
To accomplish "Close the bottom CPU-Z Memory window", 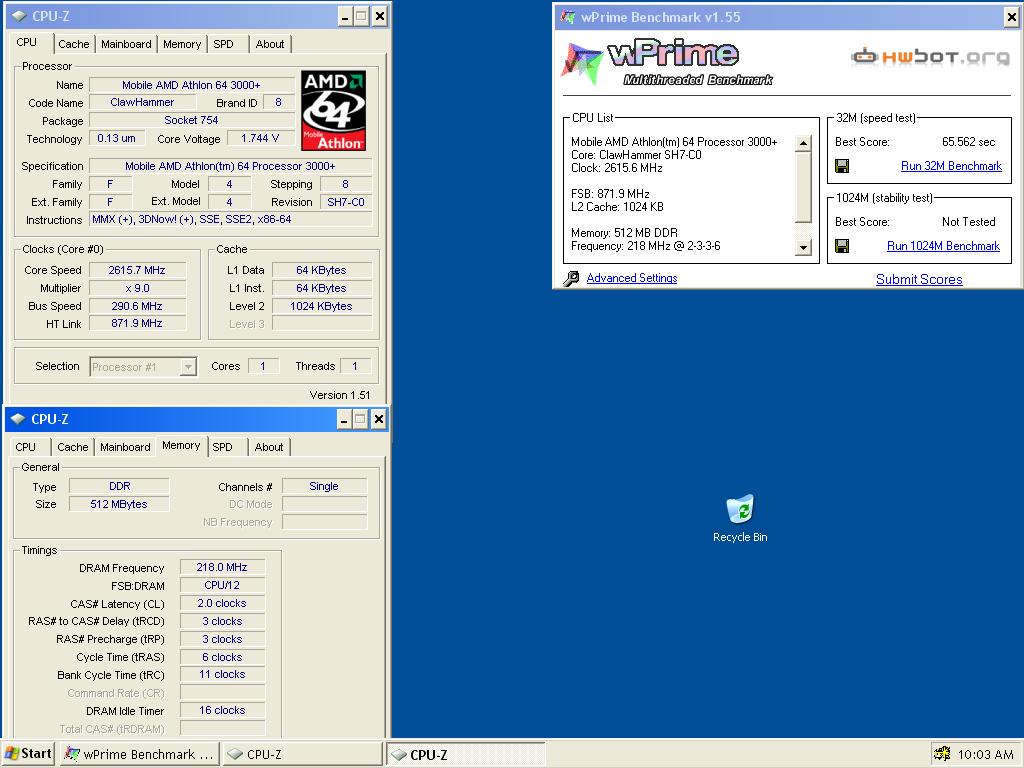I will [x=378, y=419].
